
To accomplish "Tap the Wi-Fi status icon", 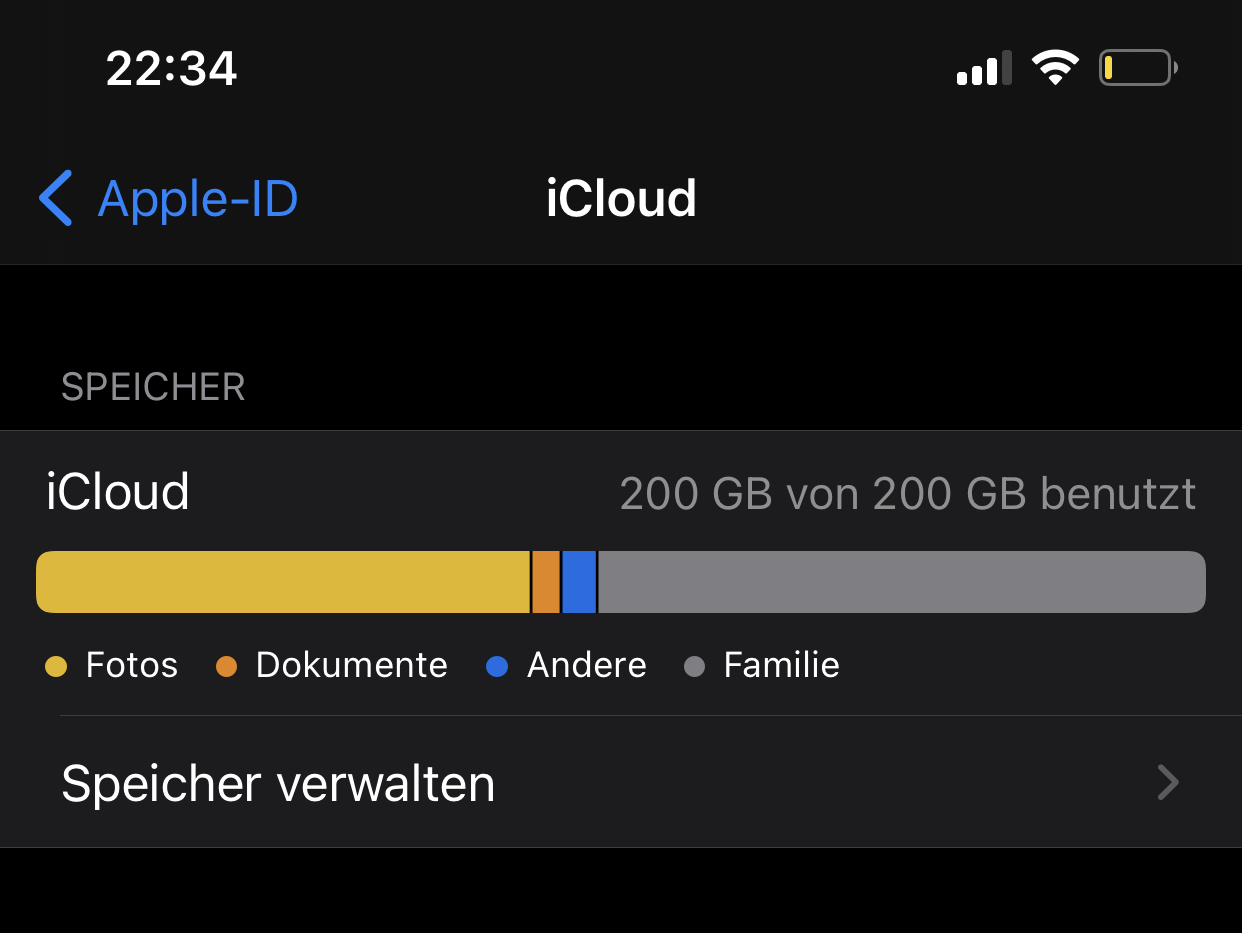I will click(1055, 69).
